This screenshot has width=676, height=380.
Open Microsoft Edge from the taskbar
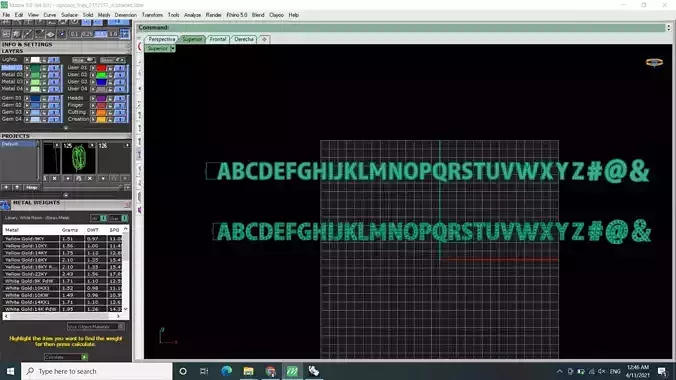(x=226, y=371)
